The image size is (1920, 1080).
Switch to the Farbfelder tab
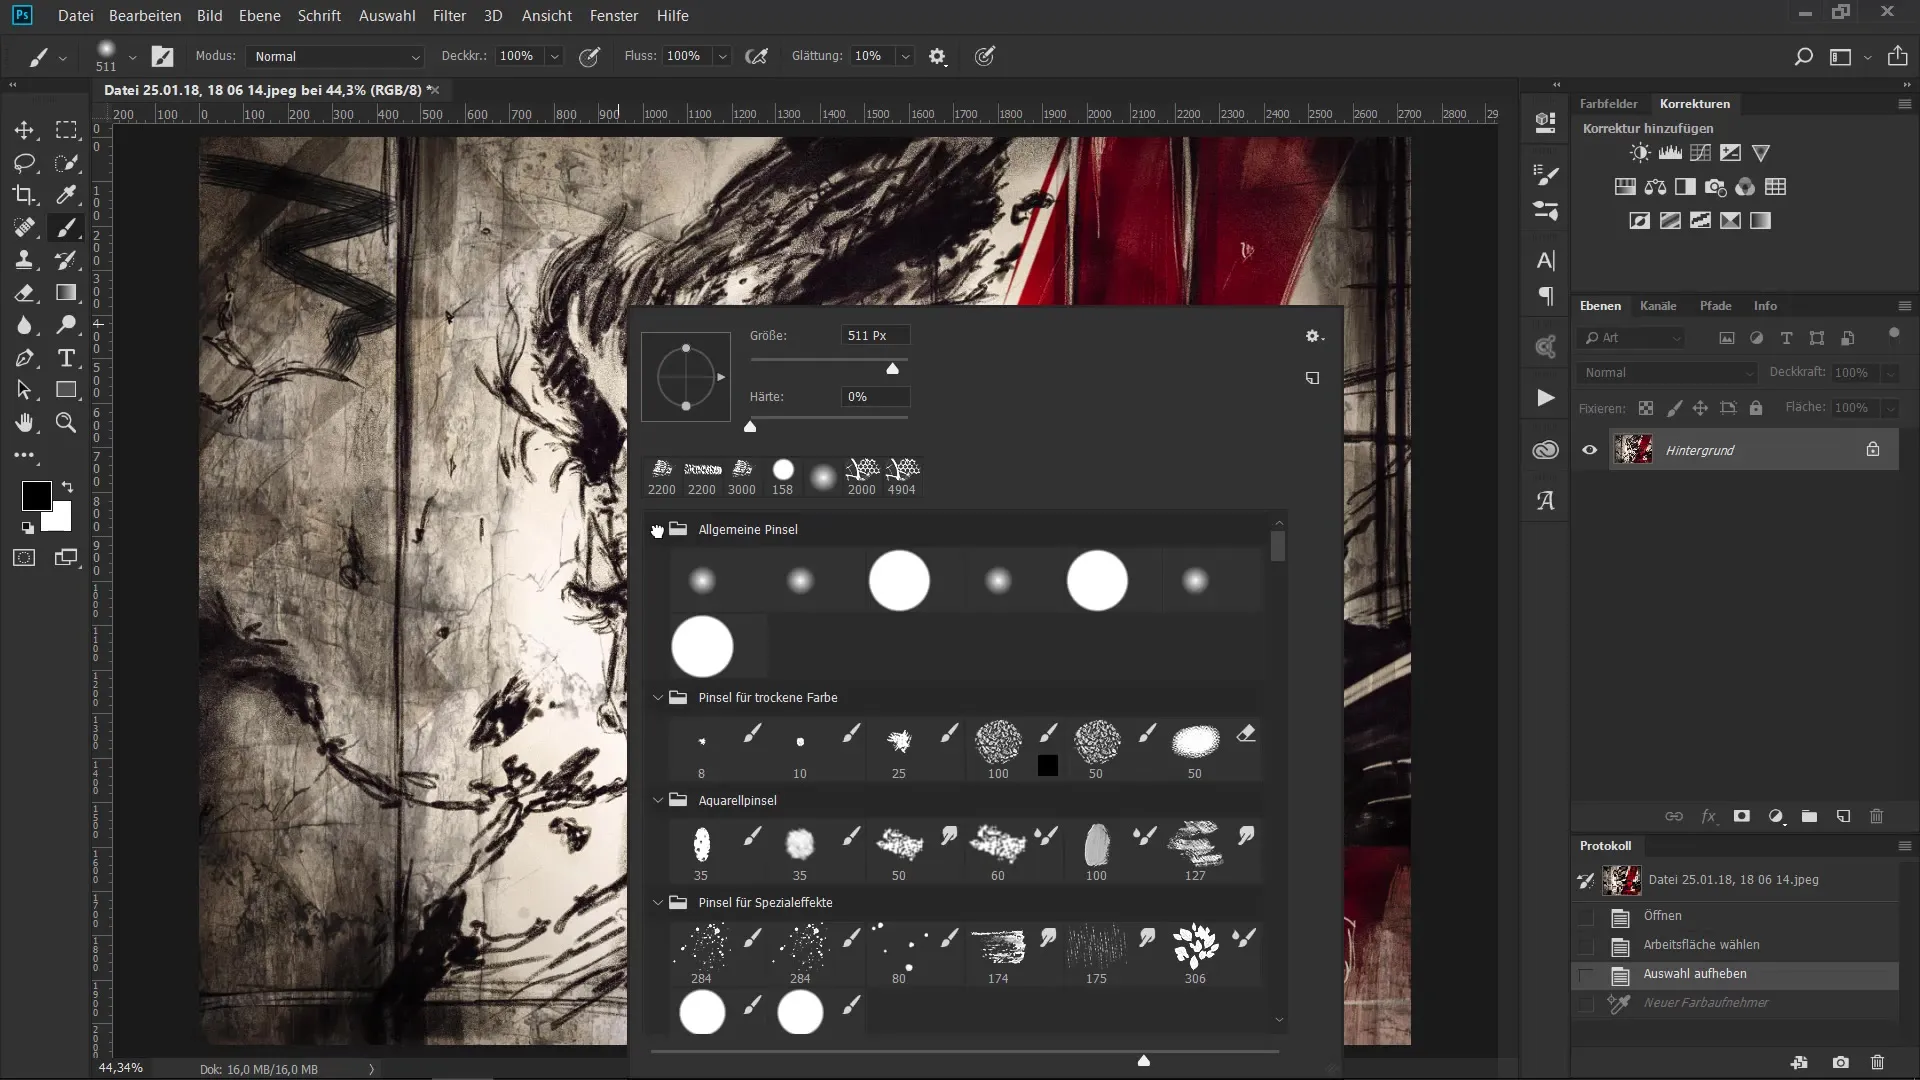click(x=1608, y=104)
